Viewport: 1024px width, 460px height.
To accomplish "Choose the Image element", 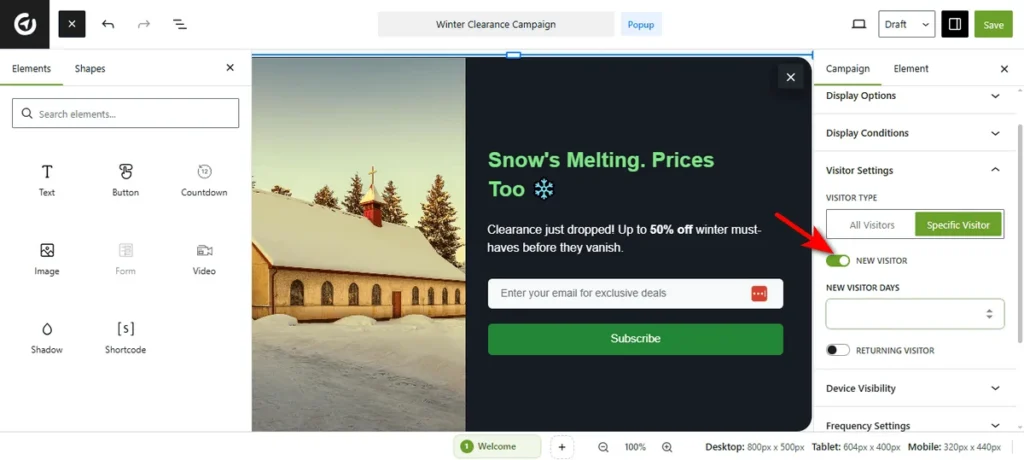I will pyautogui.click(x=47, y=259).
